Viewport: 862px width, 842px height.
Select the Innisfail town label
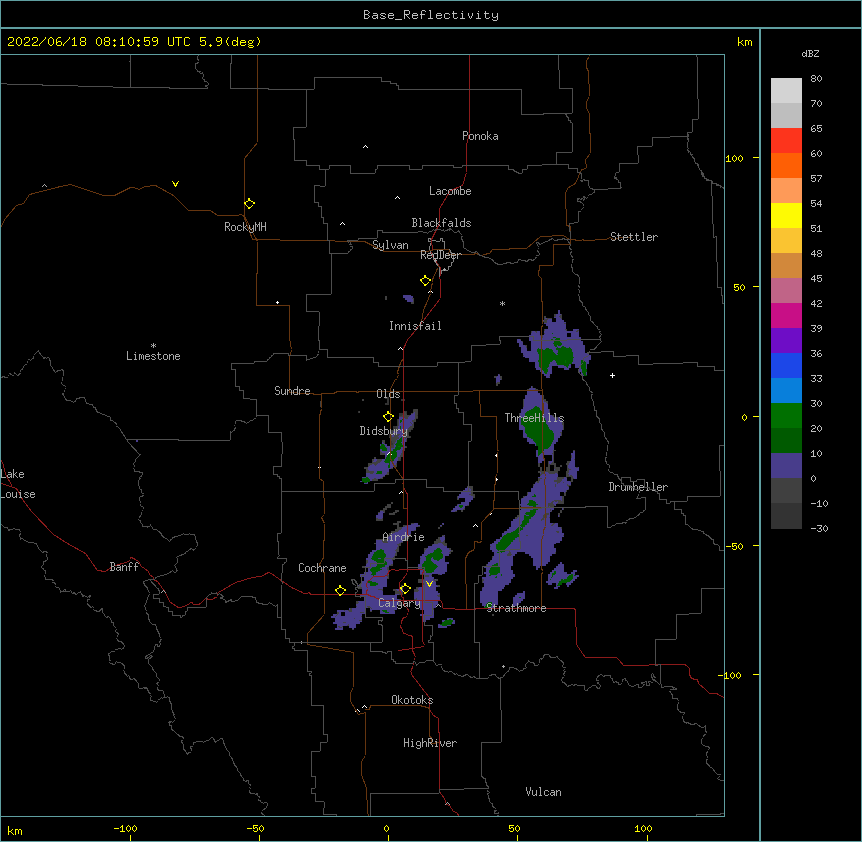415,326
